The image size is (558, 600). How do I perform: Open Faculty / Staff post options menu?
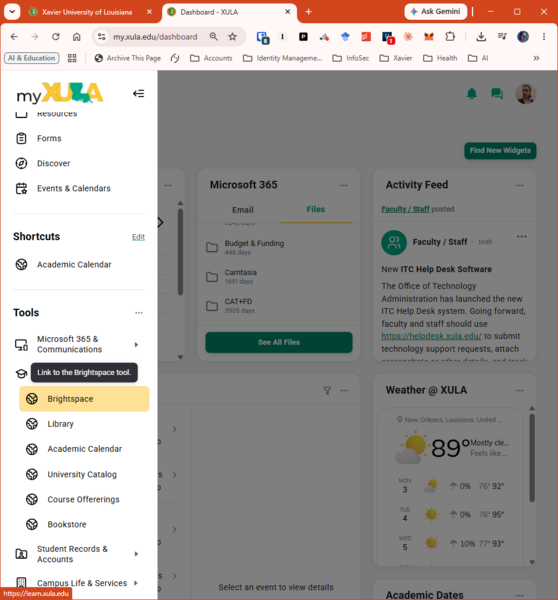(522, 236)
